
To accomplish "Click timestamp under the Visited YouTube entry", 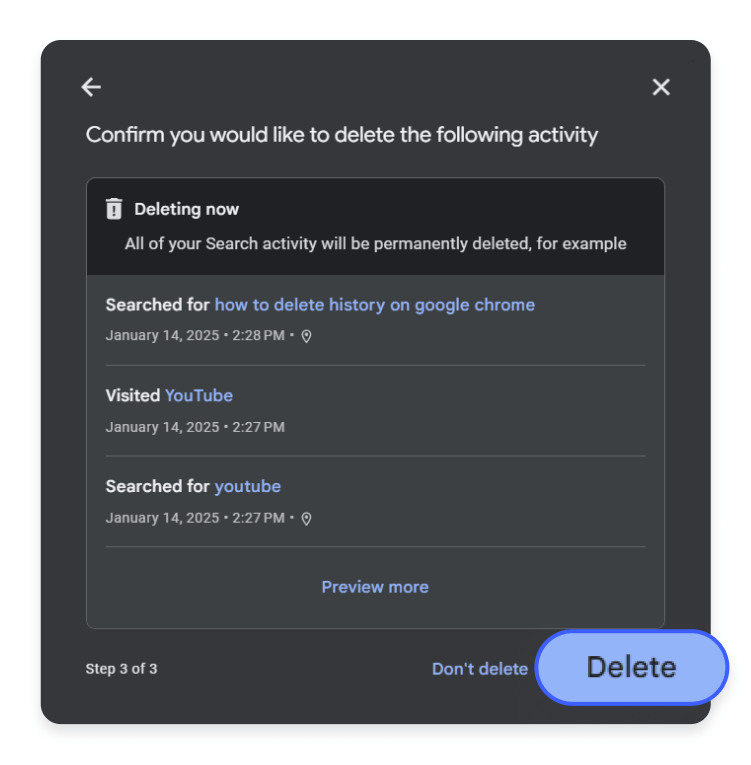I will pos(195,427).
